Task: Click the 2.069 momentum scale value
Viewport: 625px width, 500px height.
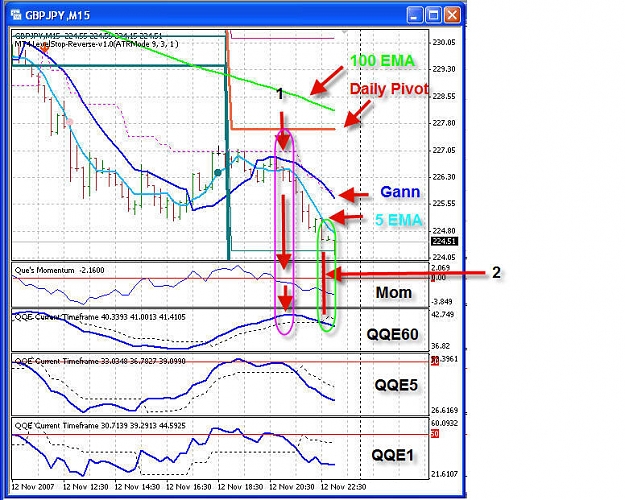Action: (441, 268)
